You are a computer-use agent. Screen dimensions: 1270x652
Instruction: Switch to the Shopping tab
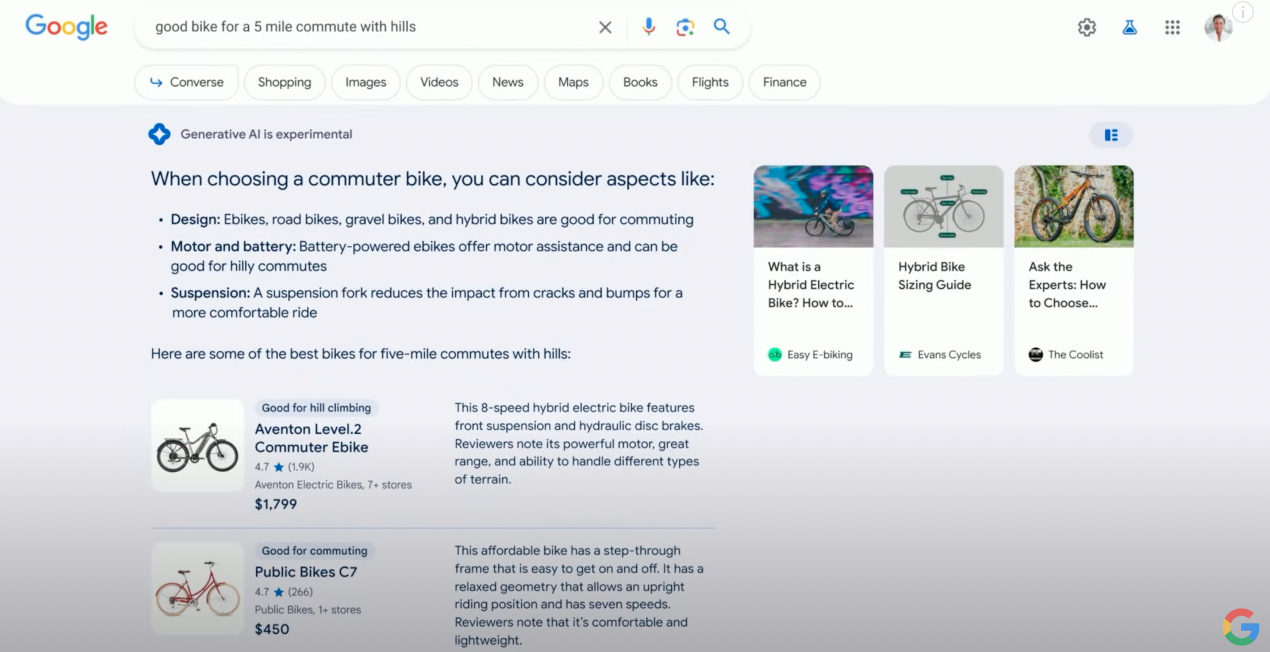point(284,82)
